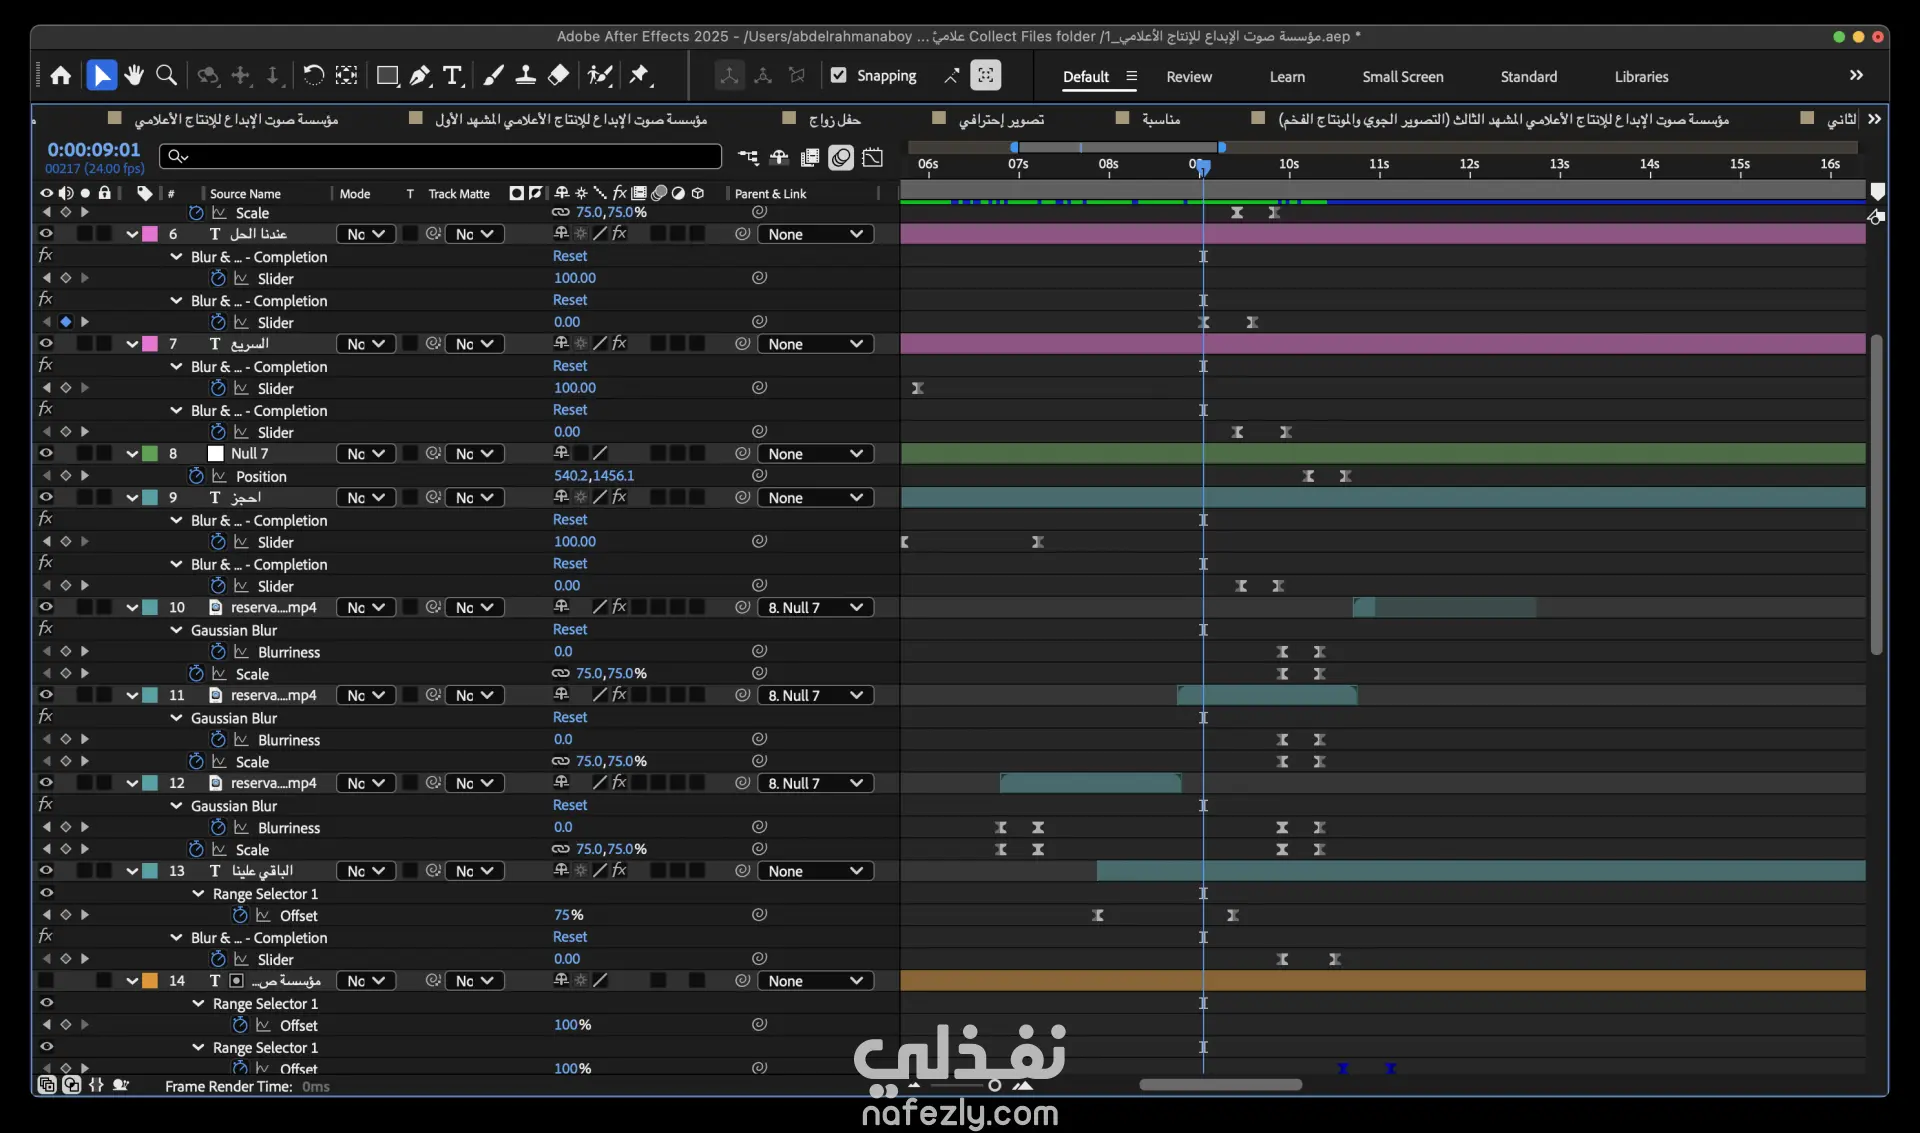The width and height of the screenshot is (1920, 1133).
Task: Select the Puppet Pin tool
Action: coord(640,76)
